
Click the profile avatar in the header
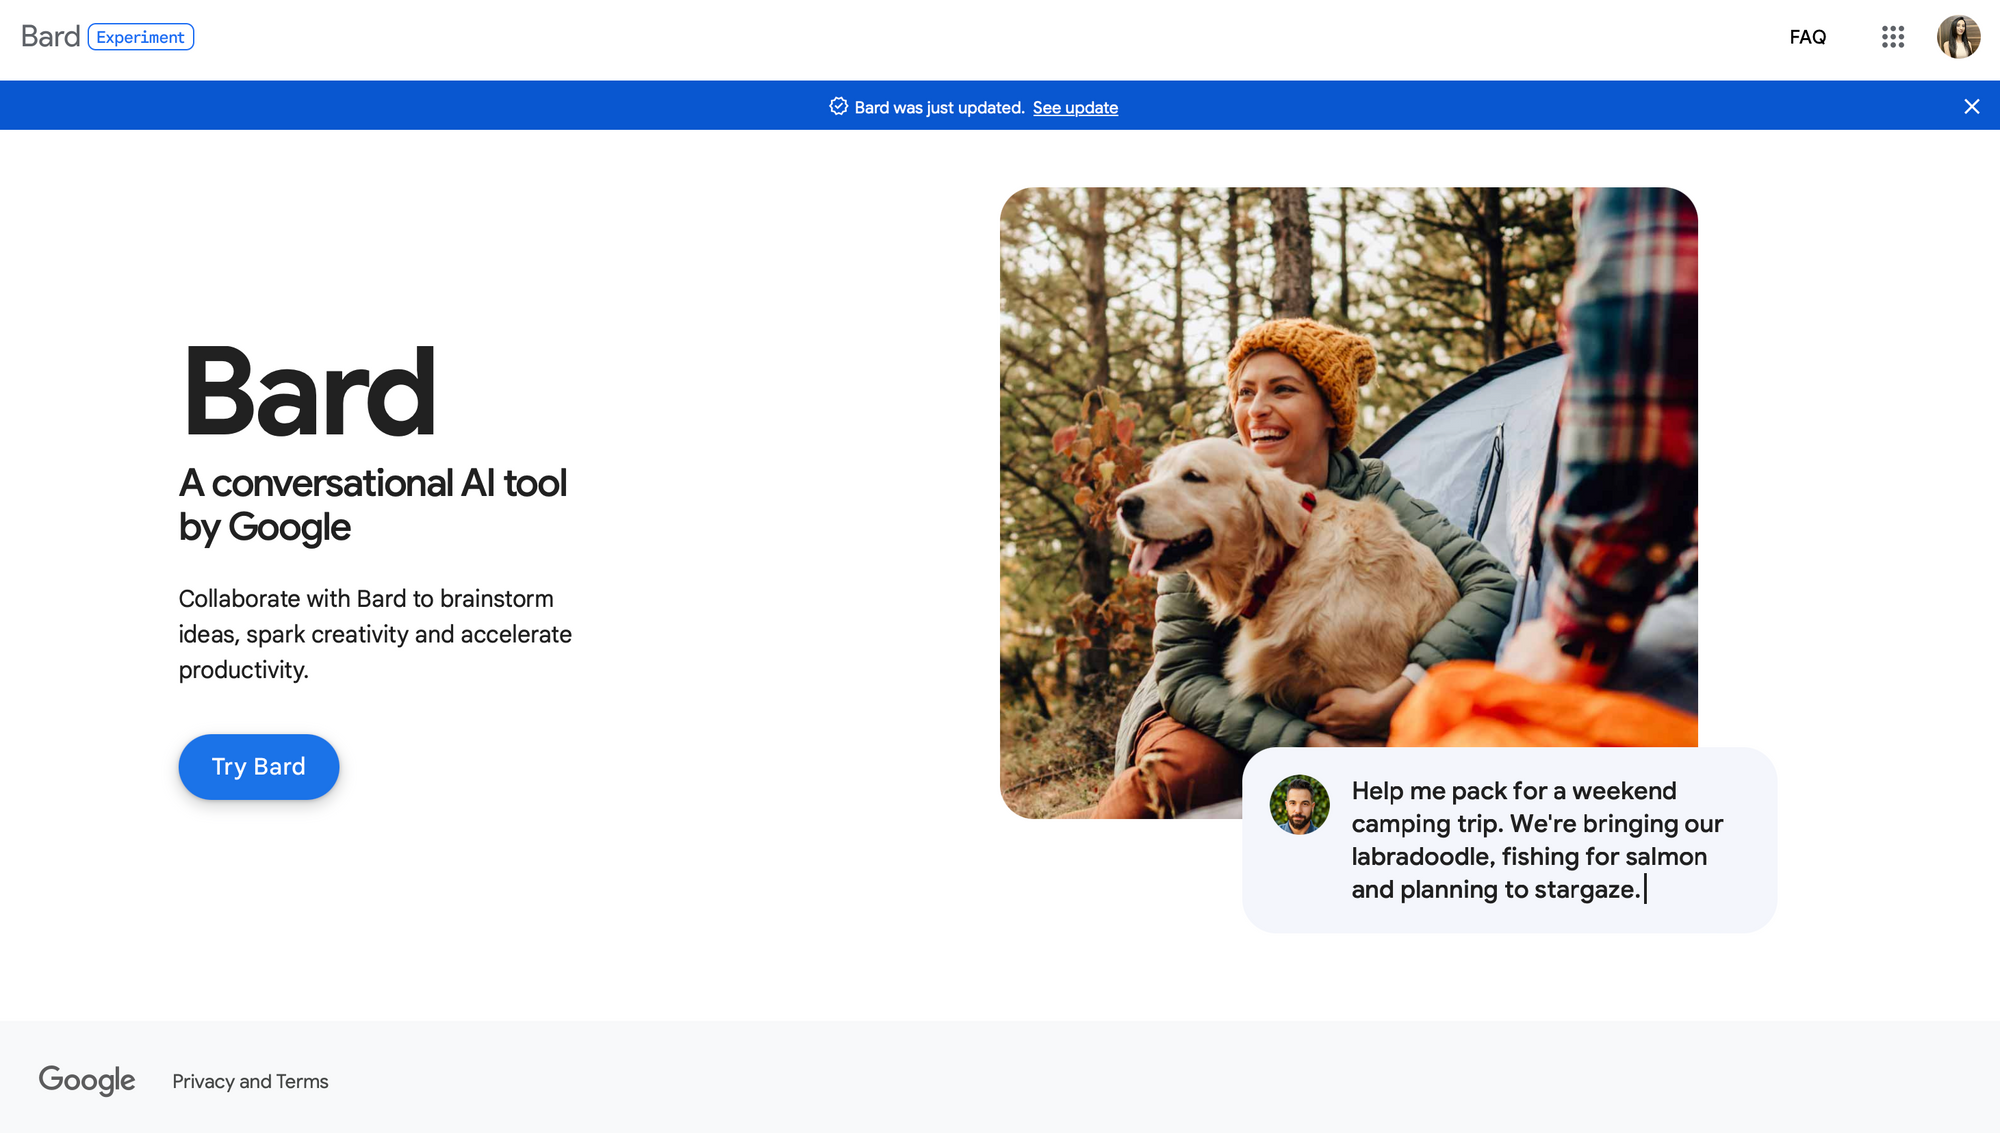tap(1958, 37)
